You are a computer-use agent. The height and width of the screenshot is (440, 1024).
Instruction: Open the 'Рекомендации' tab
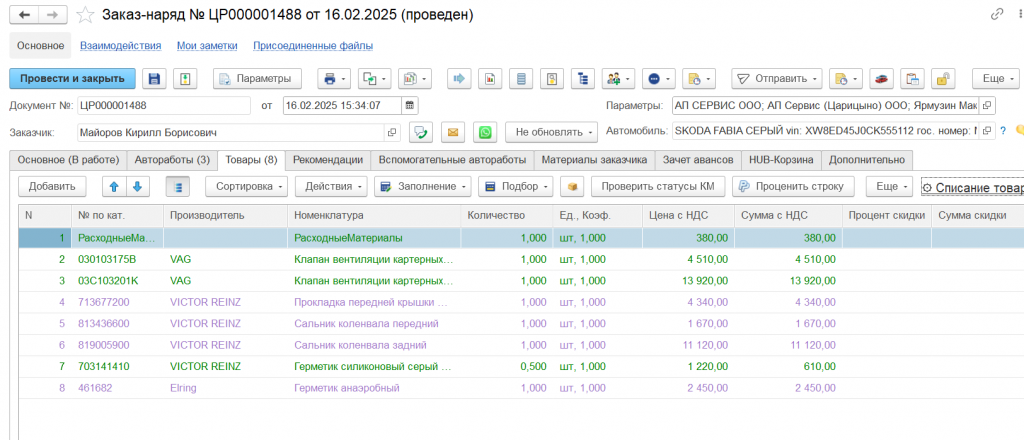[x=328, y=160]
